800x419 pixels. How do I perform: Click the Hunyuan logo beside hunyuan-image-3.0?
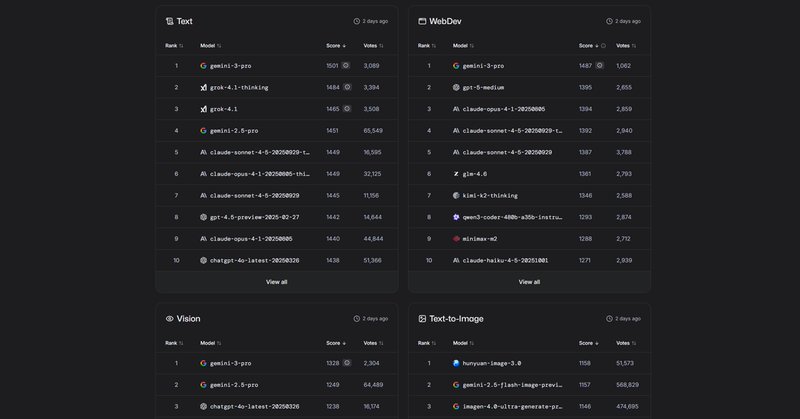pyautogui.click(x=456, y=363)
